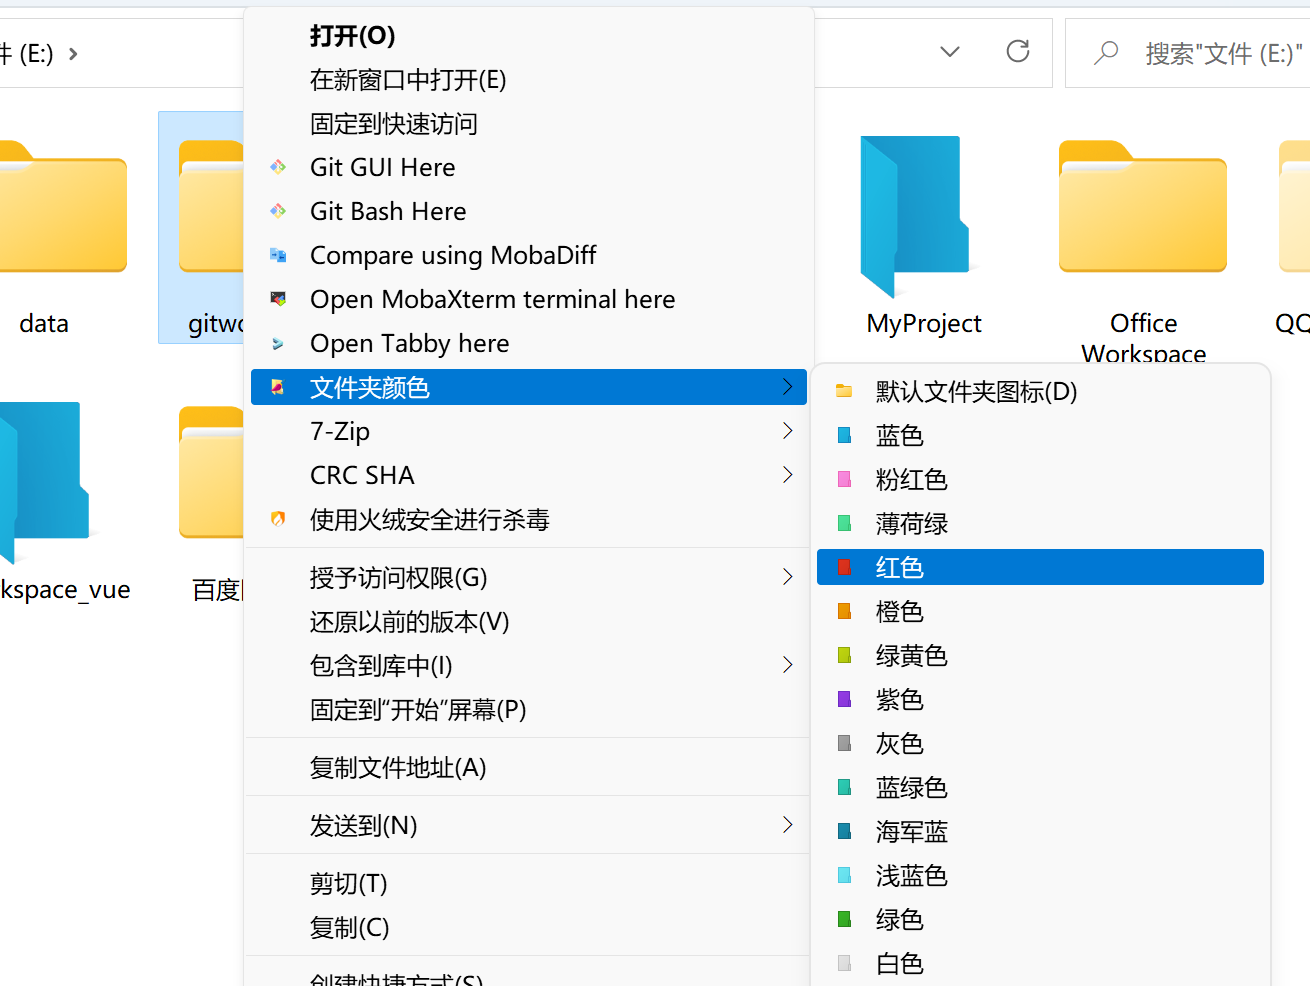Click the 文件夹颜色 folder color icon

[278, 387]
